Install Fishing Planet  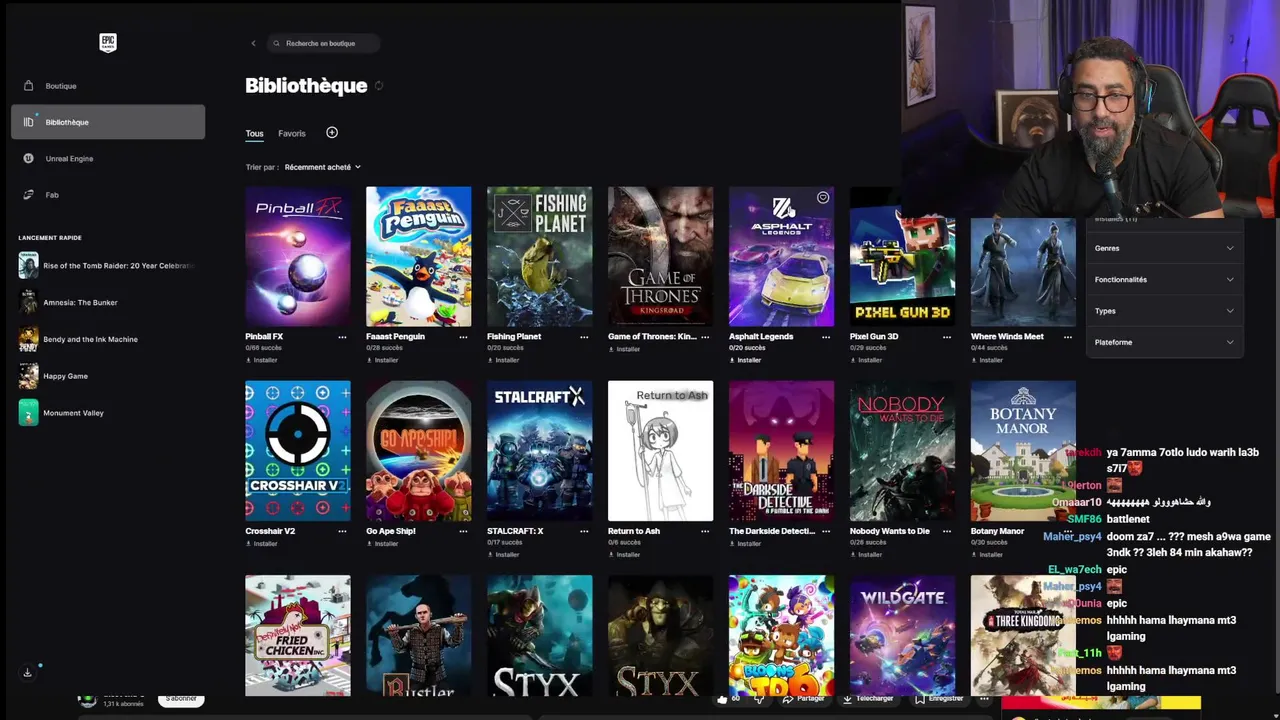pos(504,360)
